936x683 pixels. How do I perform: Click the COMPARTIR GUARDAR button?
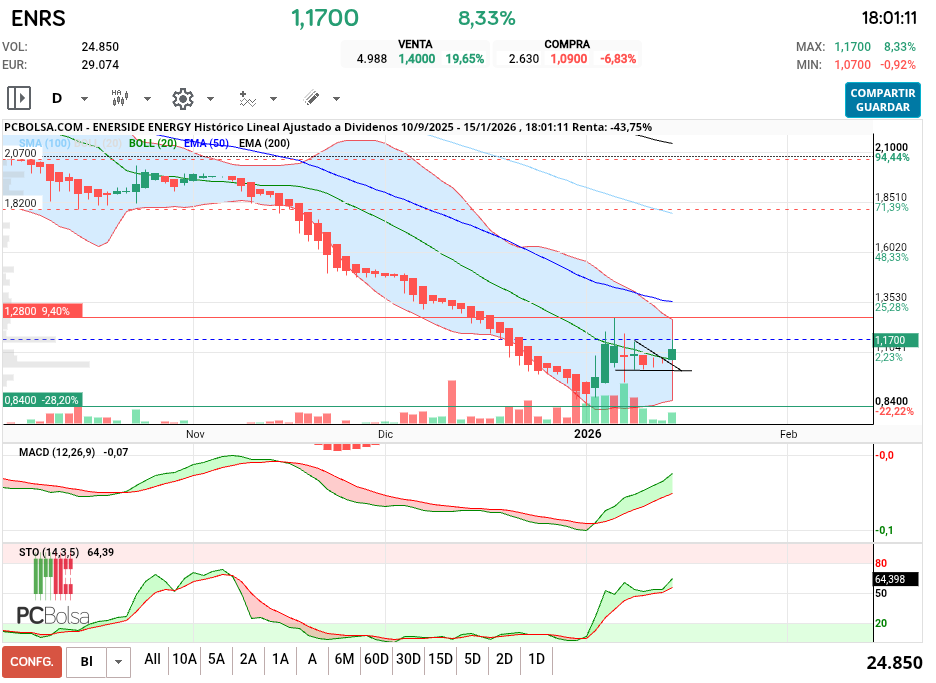pyautogui.click(x=883, y=100)
